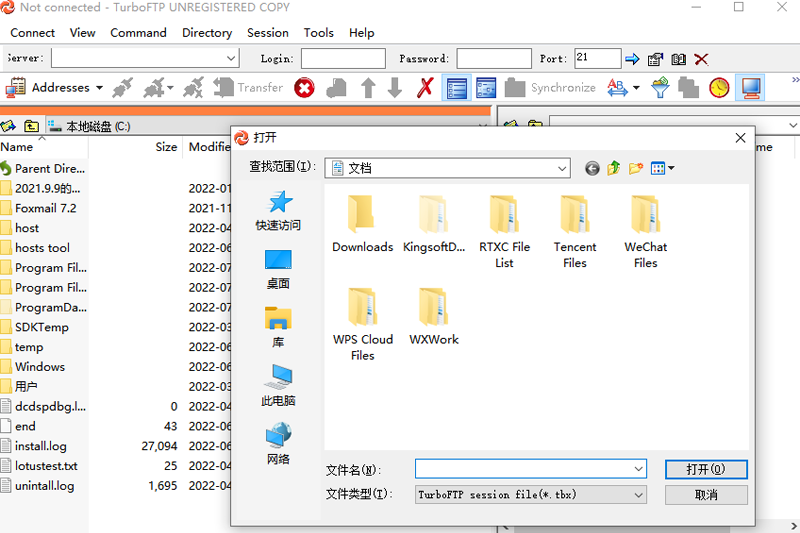The width and height of the screenshot is (800, 533).
Task: Open the Help menu
Action: click(361, 33)
